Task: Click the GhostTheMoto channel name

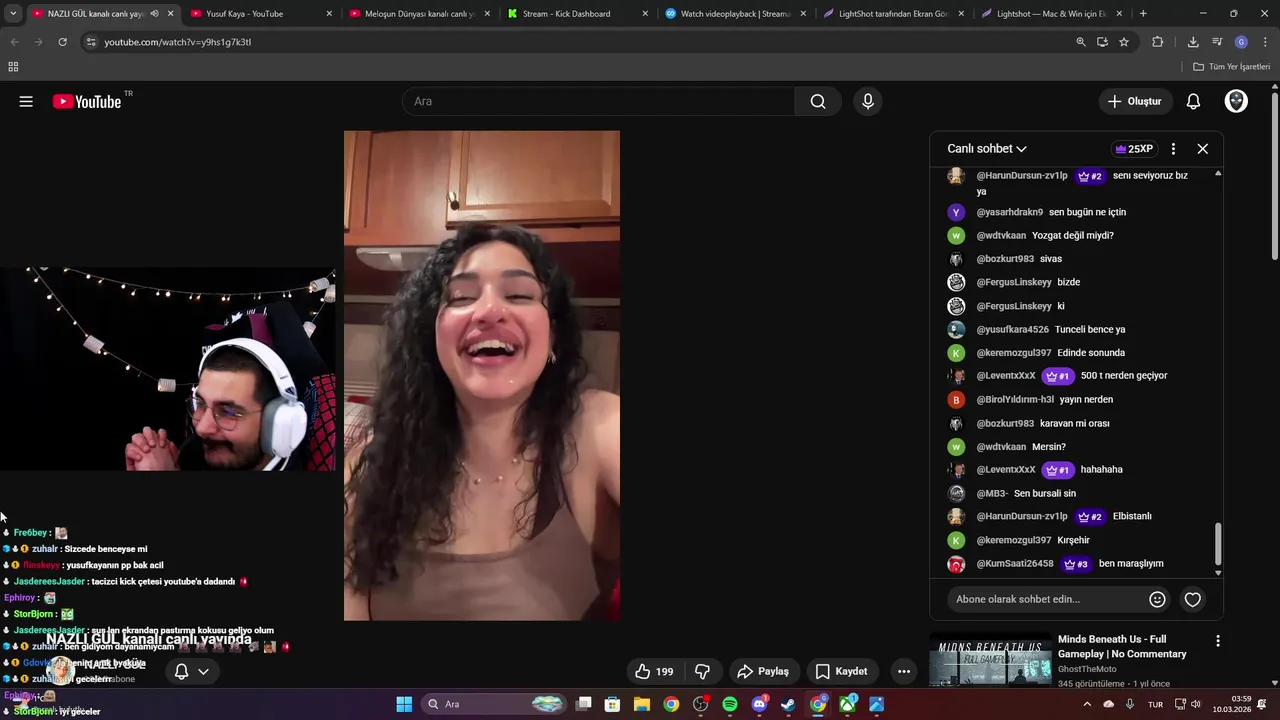Action: 1087,669
